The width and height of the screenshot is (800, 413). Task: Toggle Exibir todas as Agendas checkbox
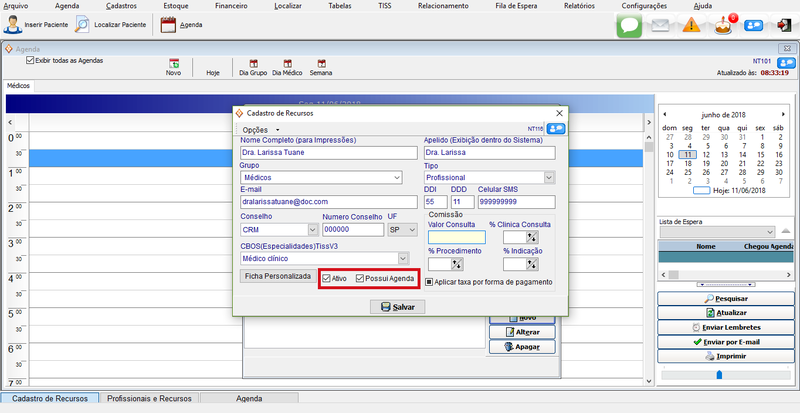pos(31,60)
